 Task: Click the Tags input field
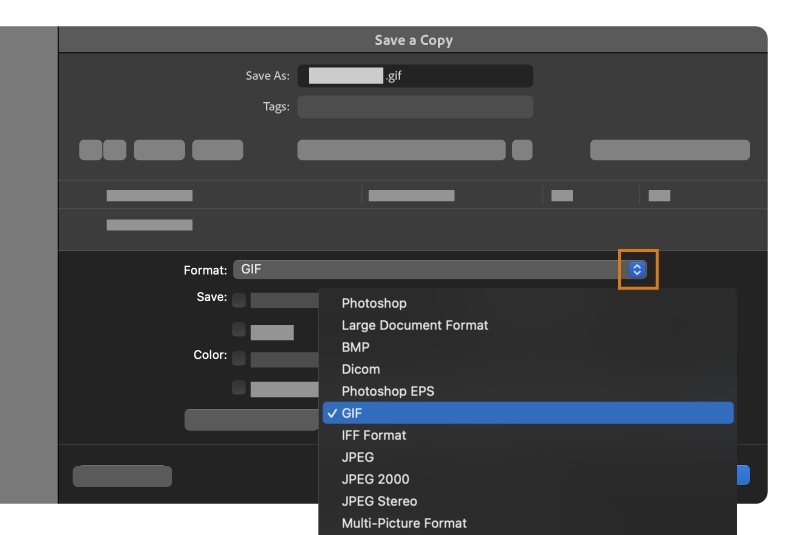click(x=415, y=107)
